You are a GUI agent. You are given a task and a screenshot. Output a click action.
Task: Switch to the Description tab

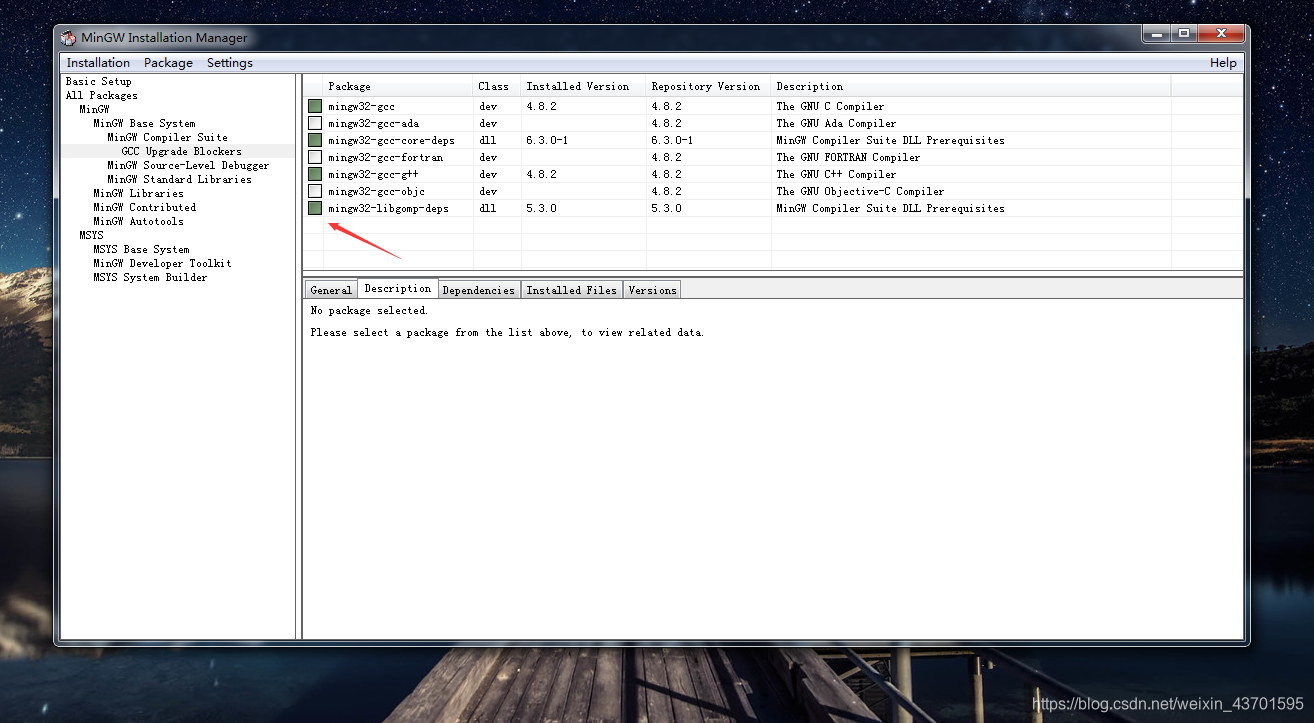point(398,288)
